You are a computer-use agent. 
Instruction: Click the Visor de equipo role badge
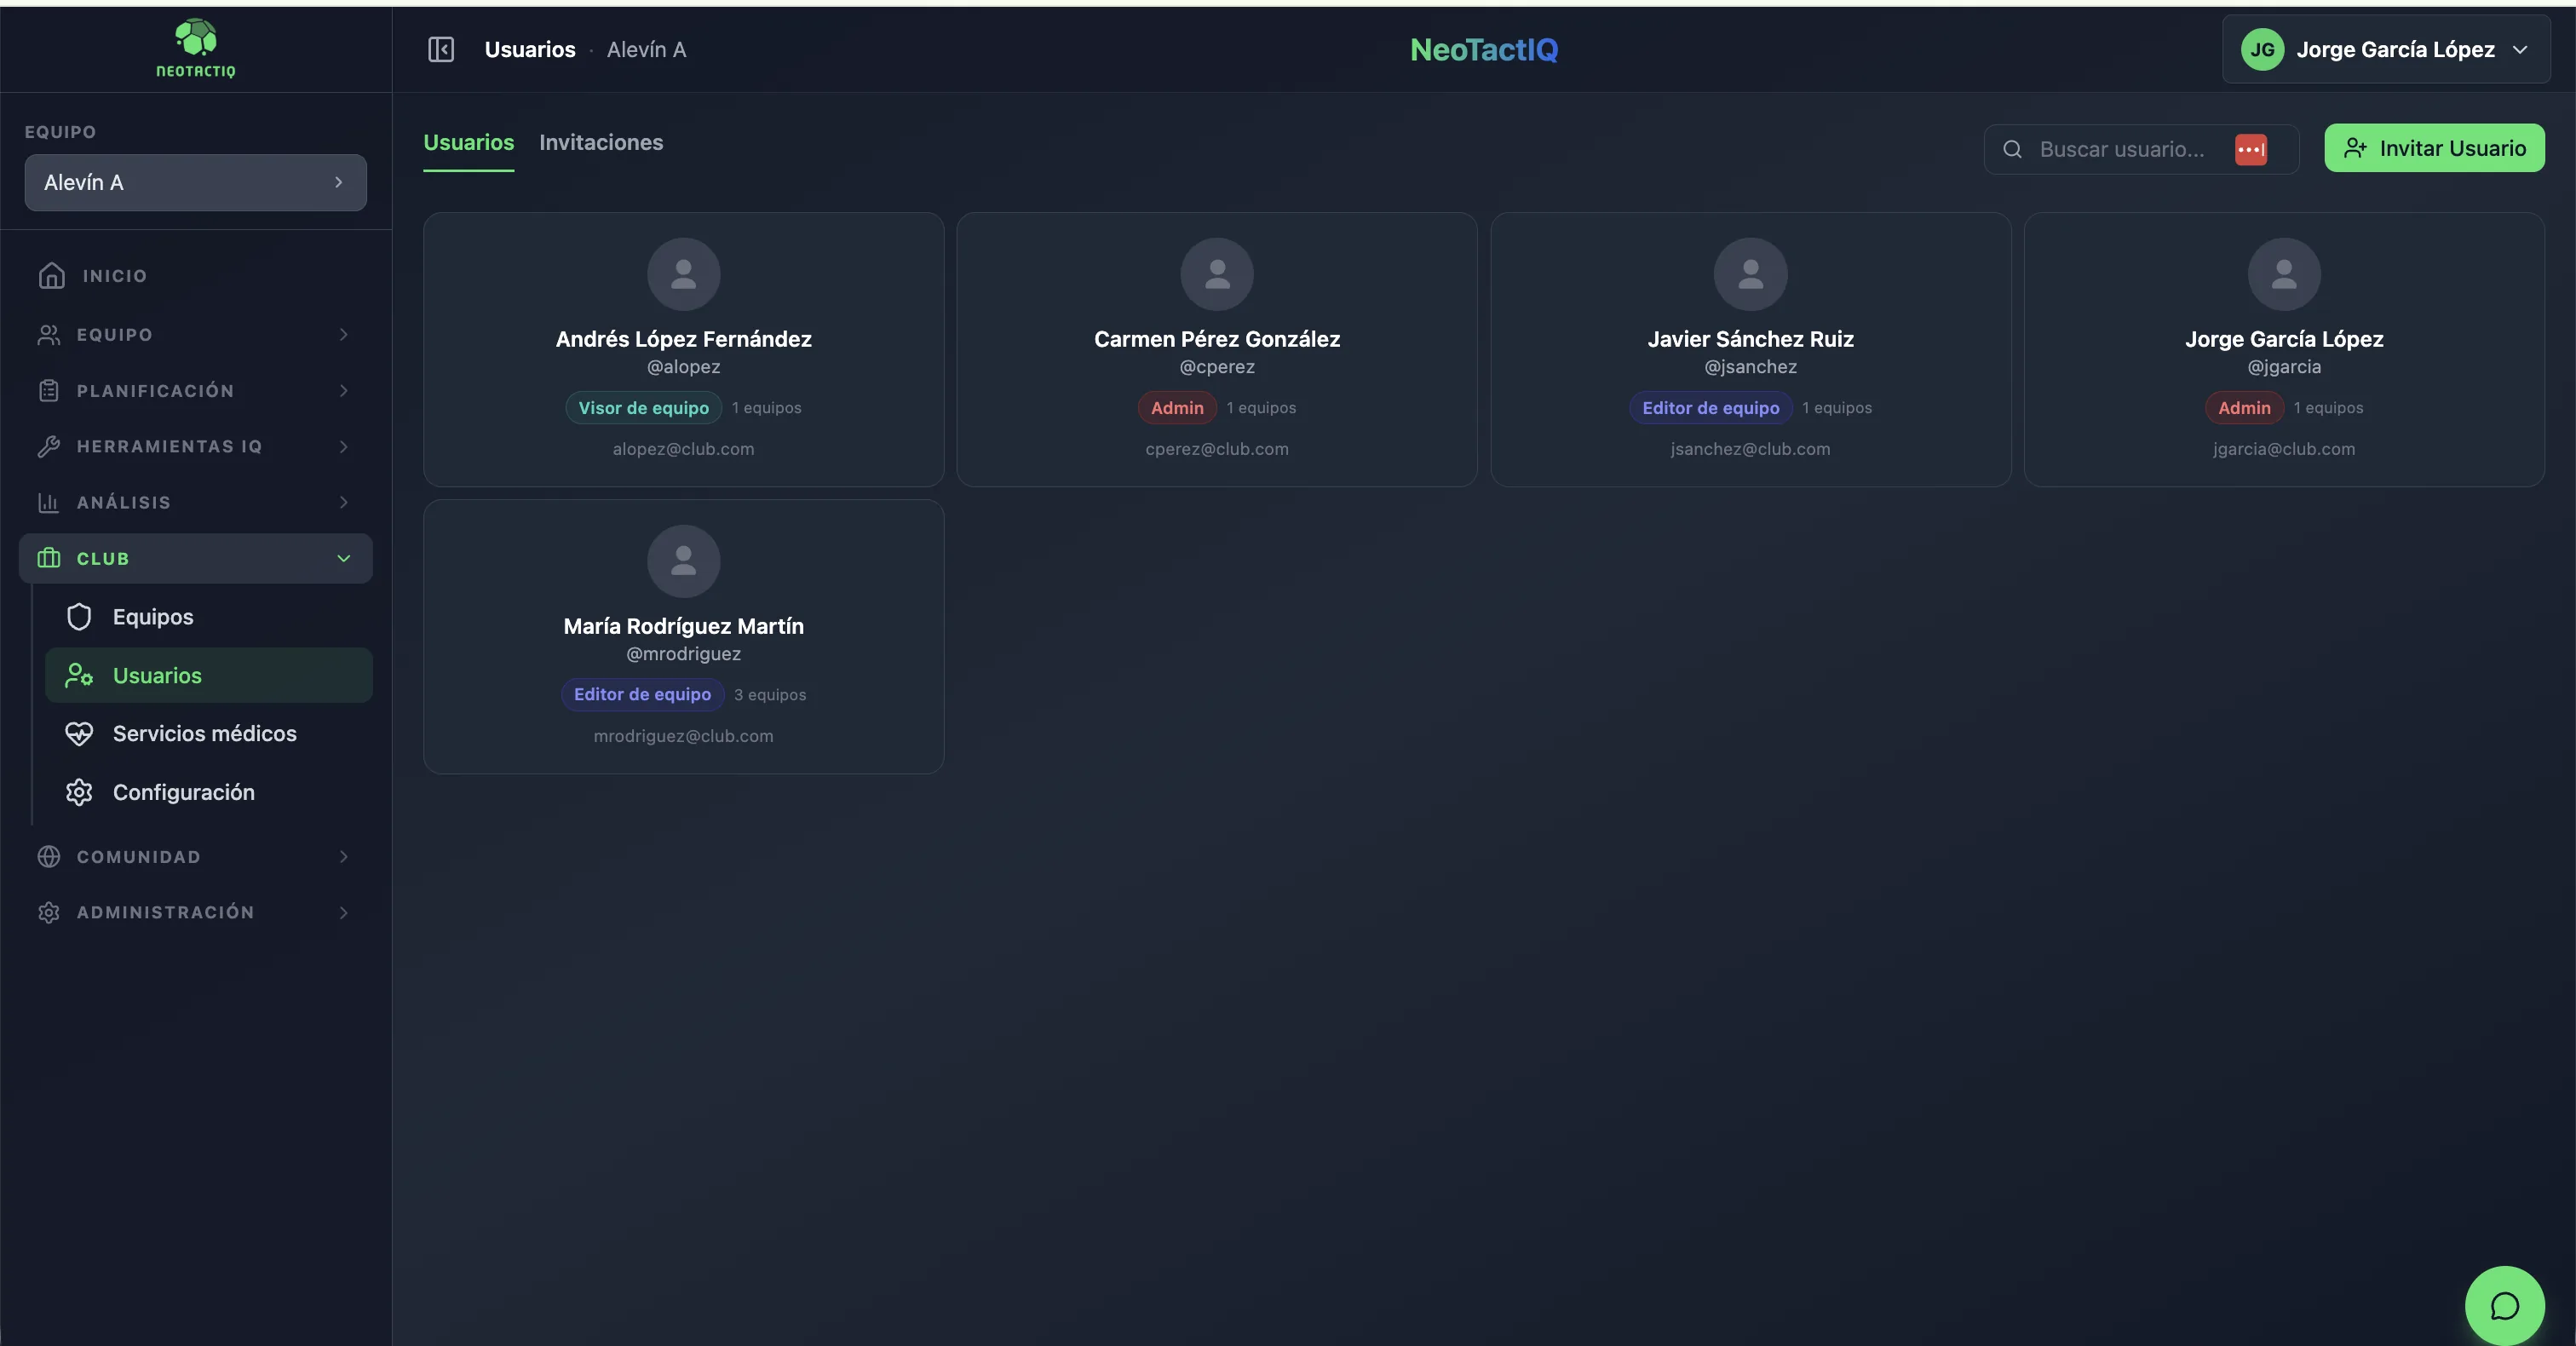(643, 408)
